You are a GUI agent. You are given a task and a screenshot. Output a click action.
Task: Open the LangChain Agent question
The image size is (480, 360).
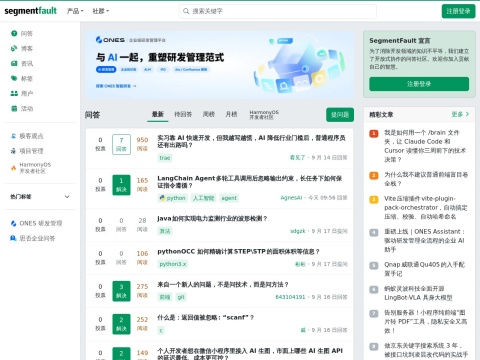coord(250,182)
